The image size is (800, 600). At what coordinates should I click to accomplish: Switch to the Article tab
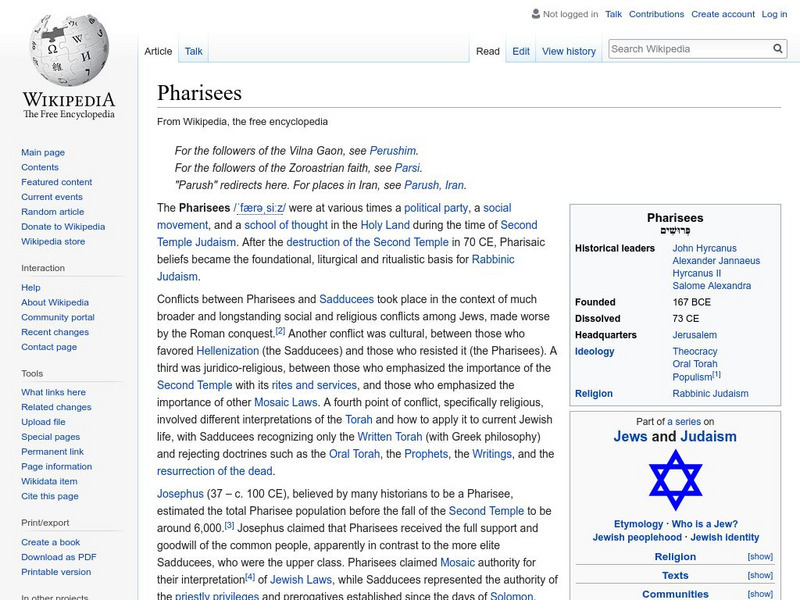pos(158,51)
